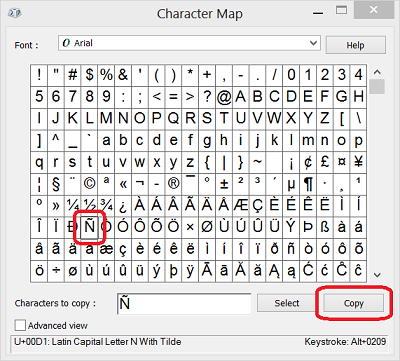Select the ¡ inverted exclamation mark
The image size is (400, 361).
(x=291, y=162)
